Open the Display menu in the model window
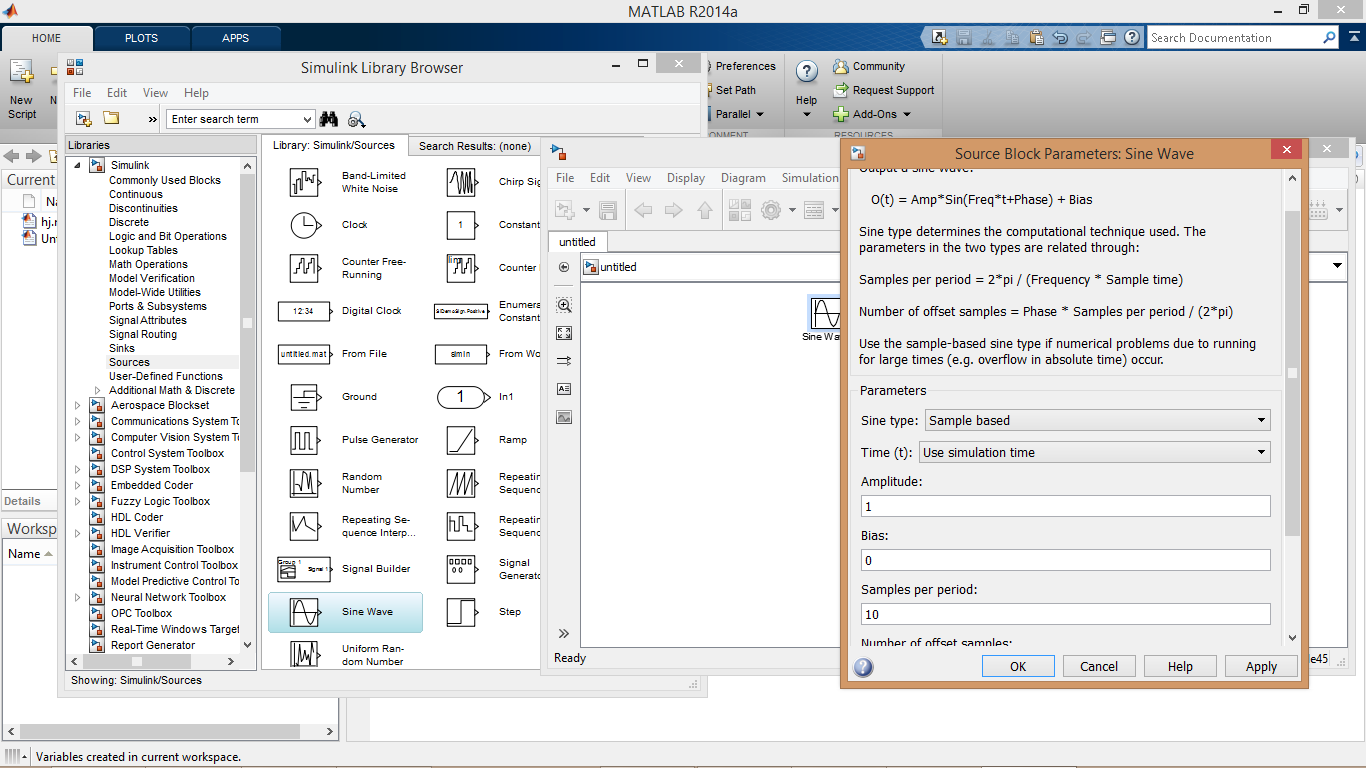Image resolution: width=1366 pixels, height=768 pixels. (x=686, y=178)
